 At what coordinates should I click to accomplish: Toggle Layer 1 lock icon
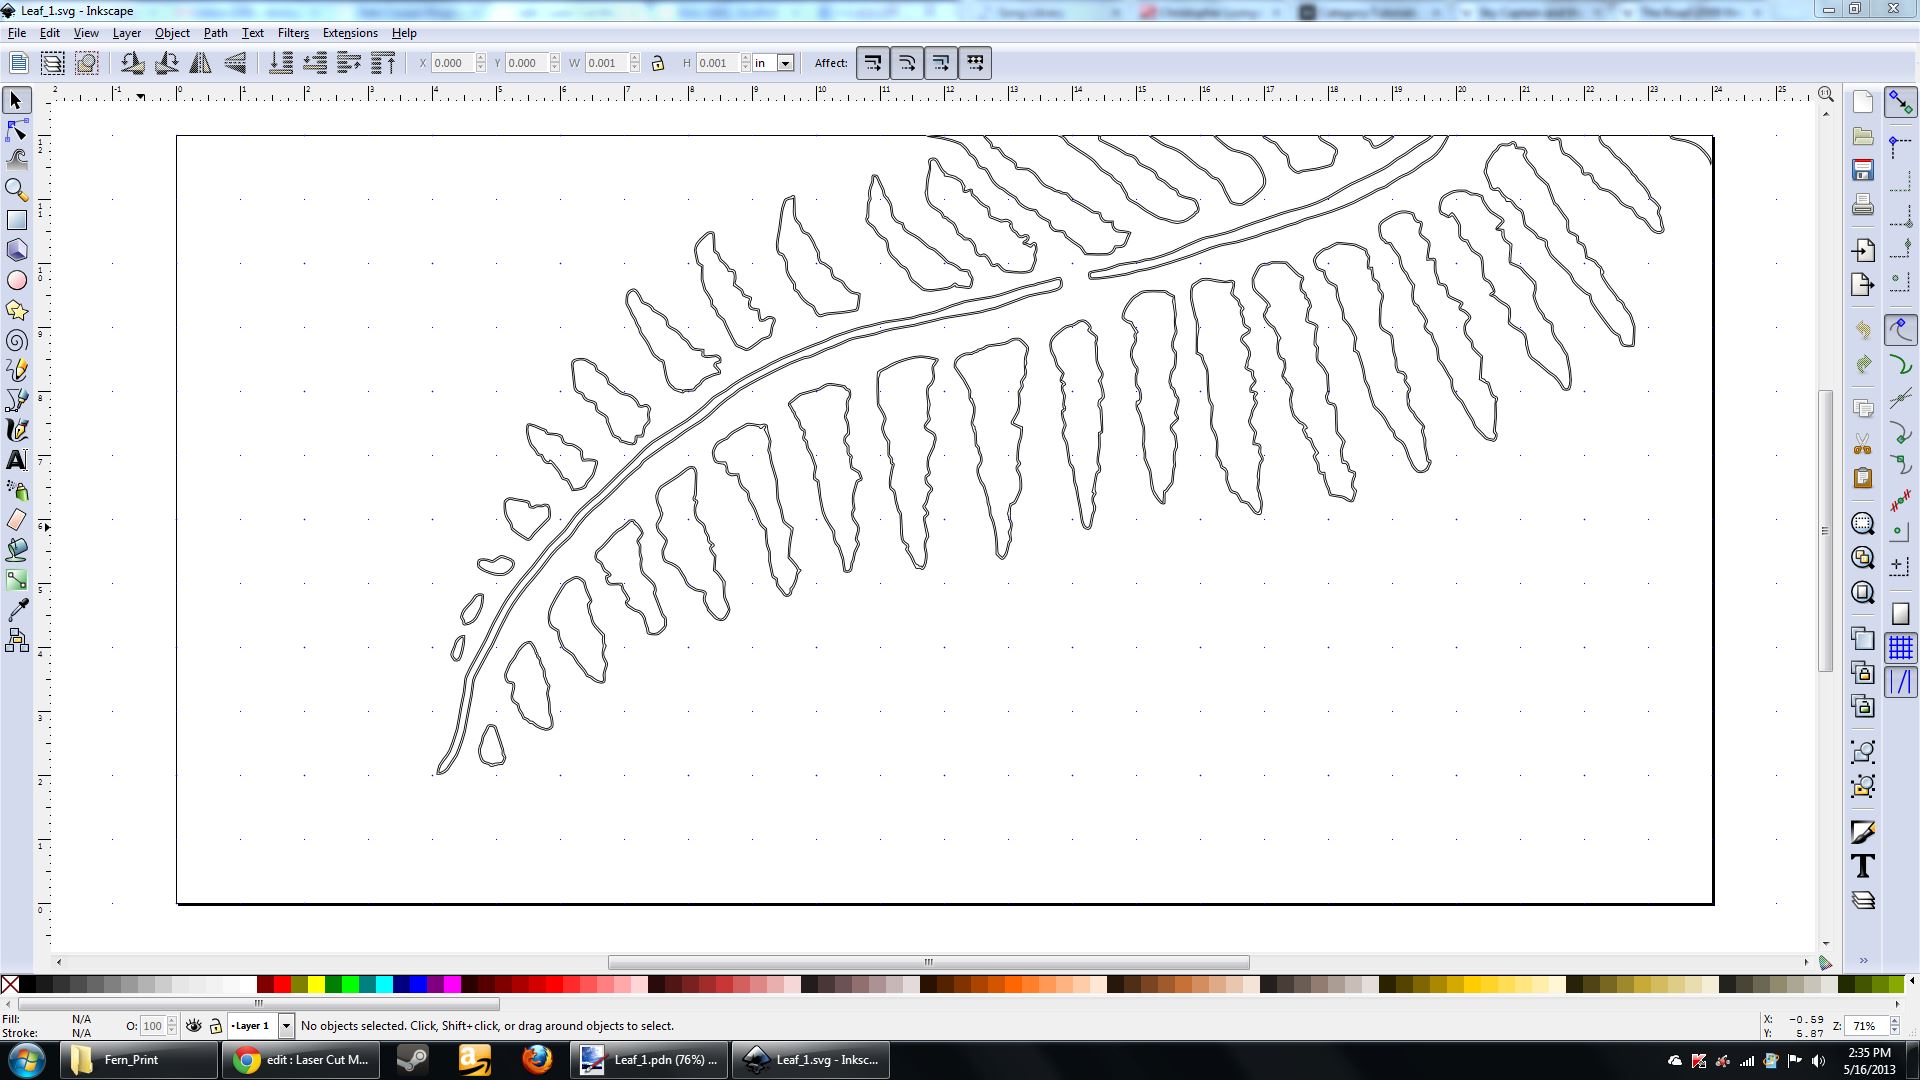(215, 1026)
